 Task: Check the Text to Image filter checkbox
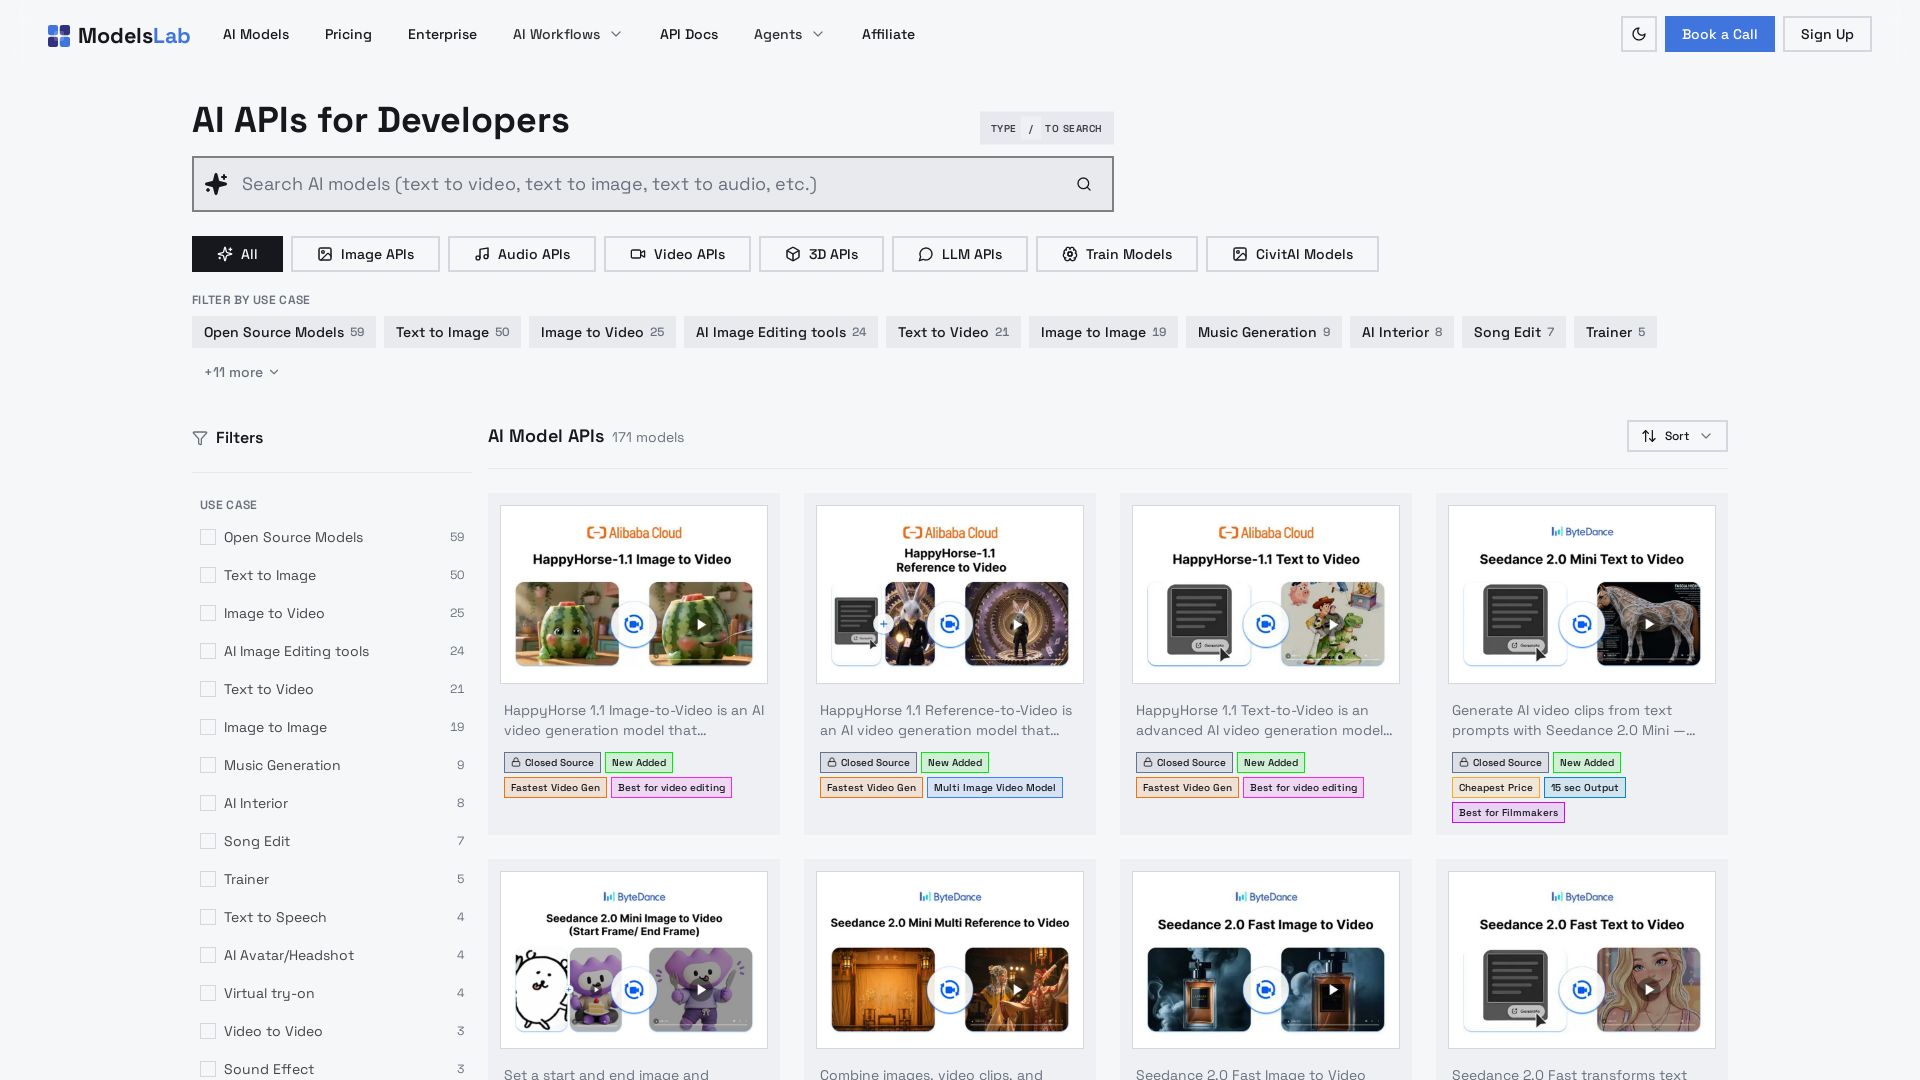(208, 575)
